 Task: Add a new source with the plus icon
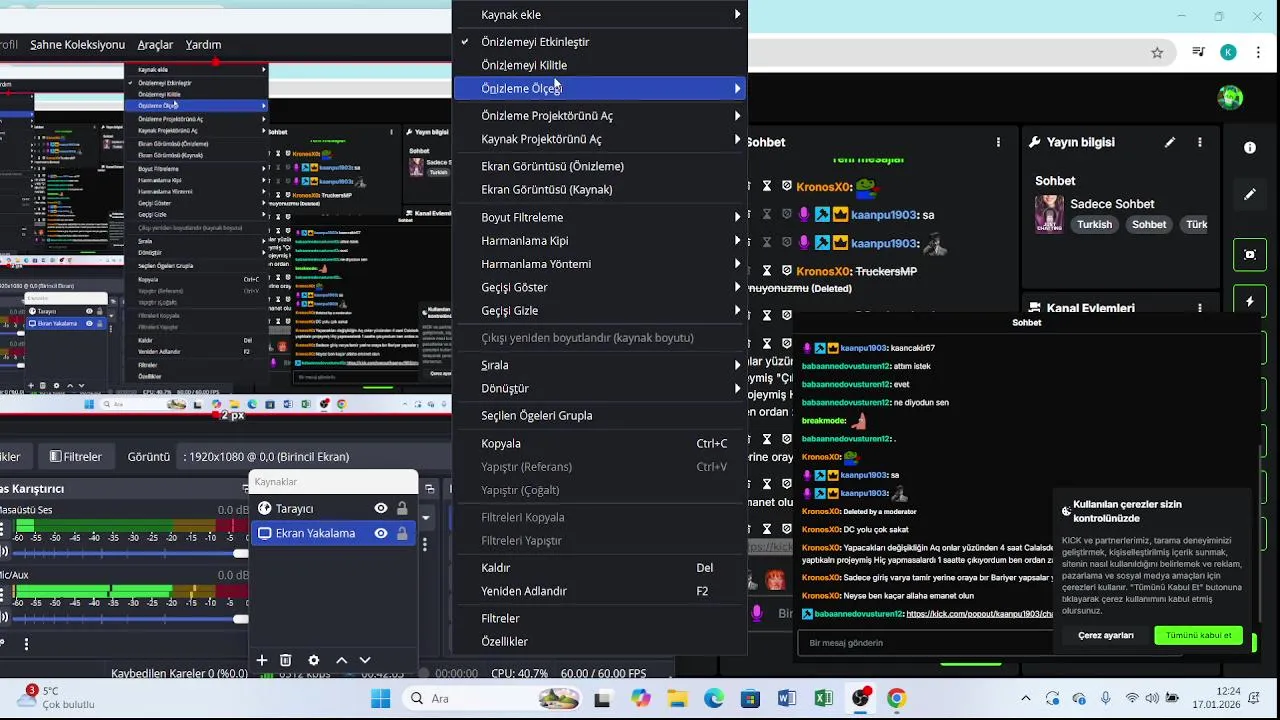click(x=262, y=660)
